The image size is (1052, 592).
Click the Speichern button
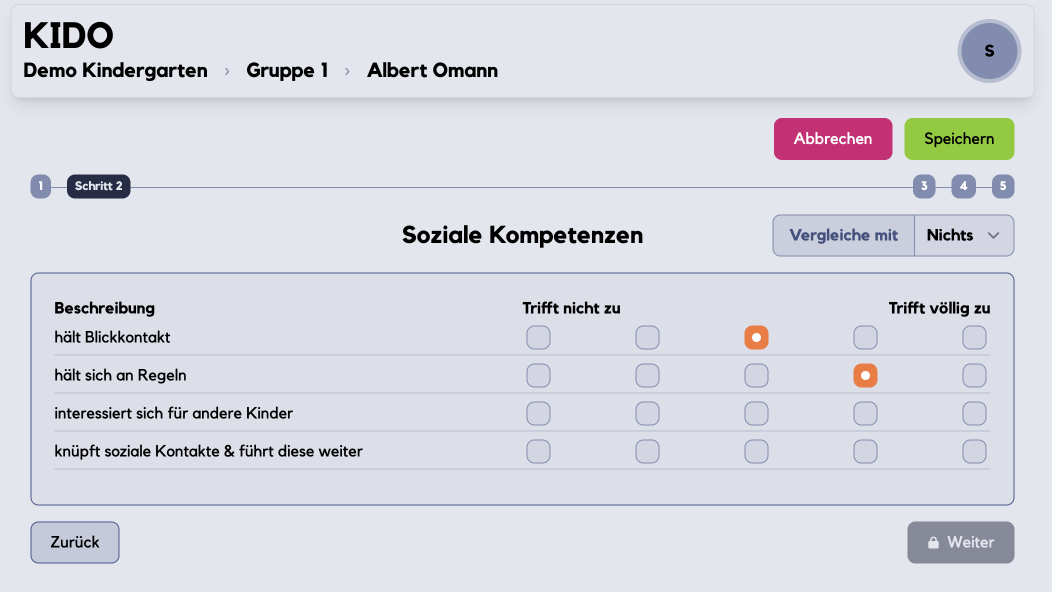(959, 139)
